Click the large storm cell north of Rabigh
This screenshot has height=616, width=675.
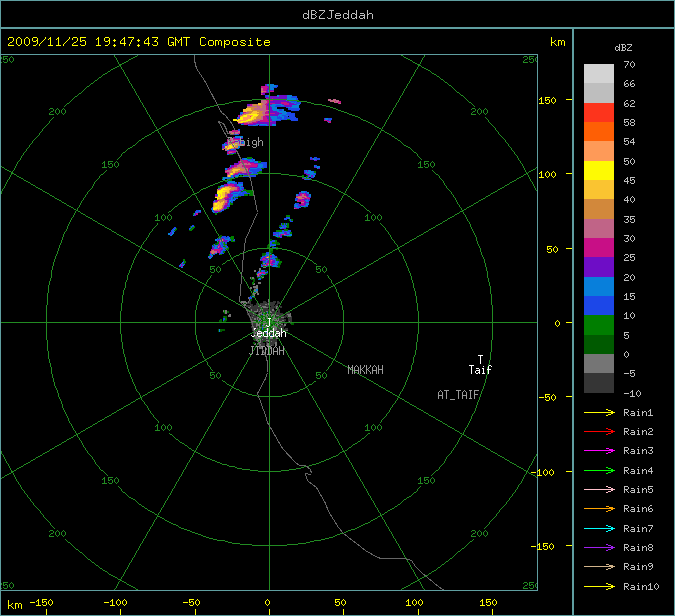click(267, 111)
